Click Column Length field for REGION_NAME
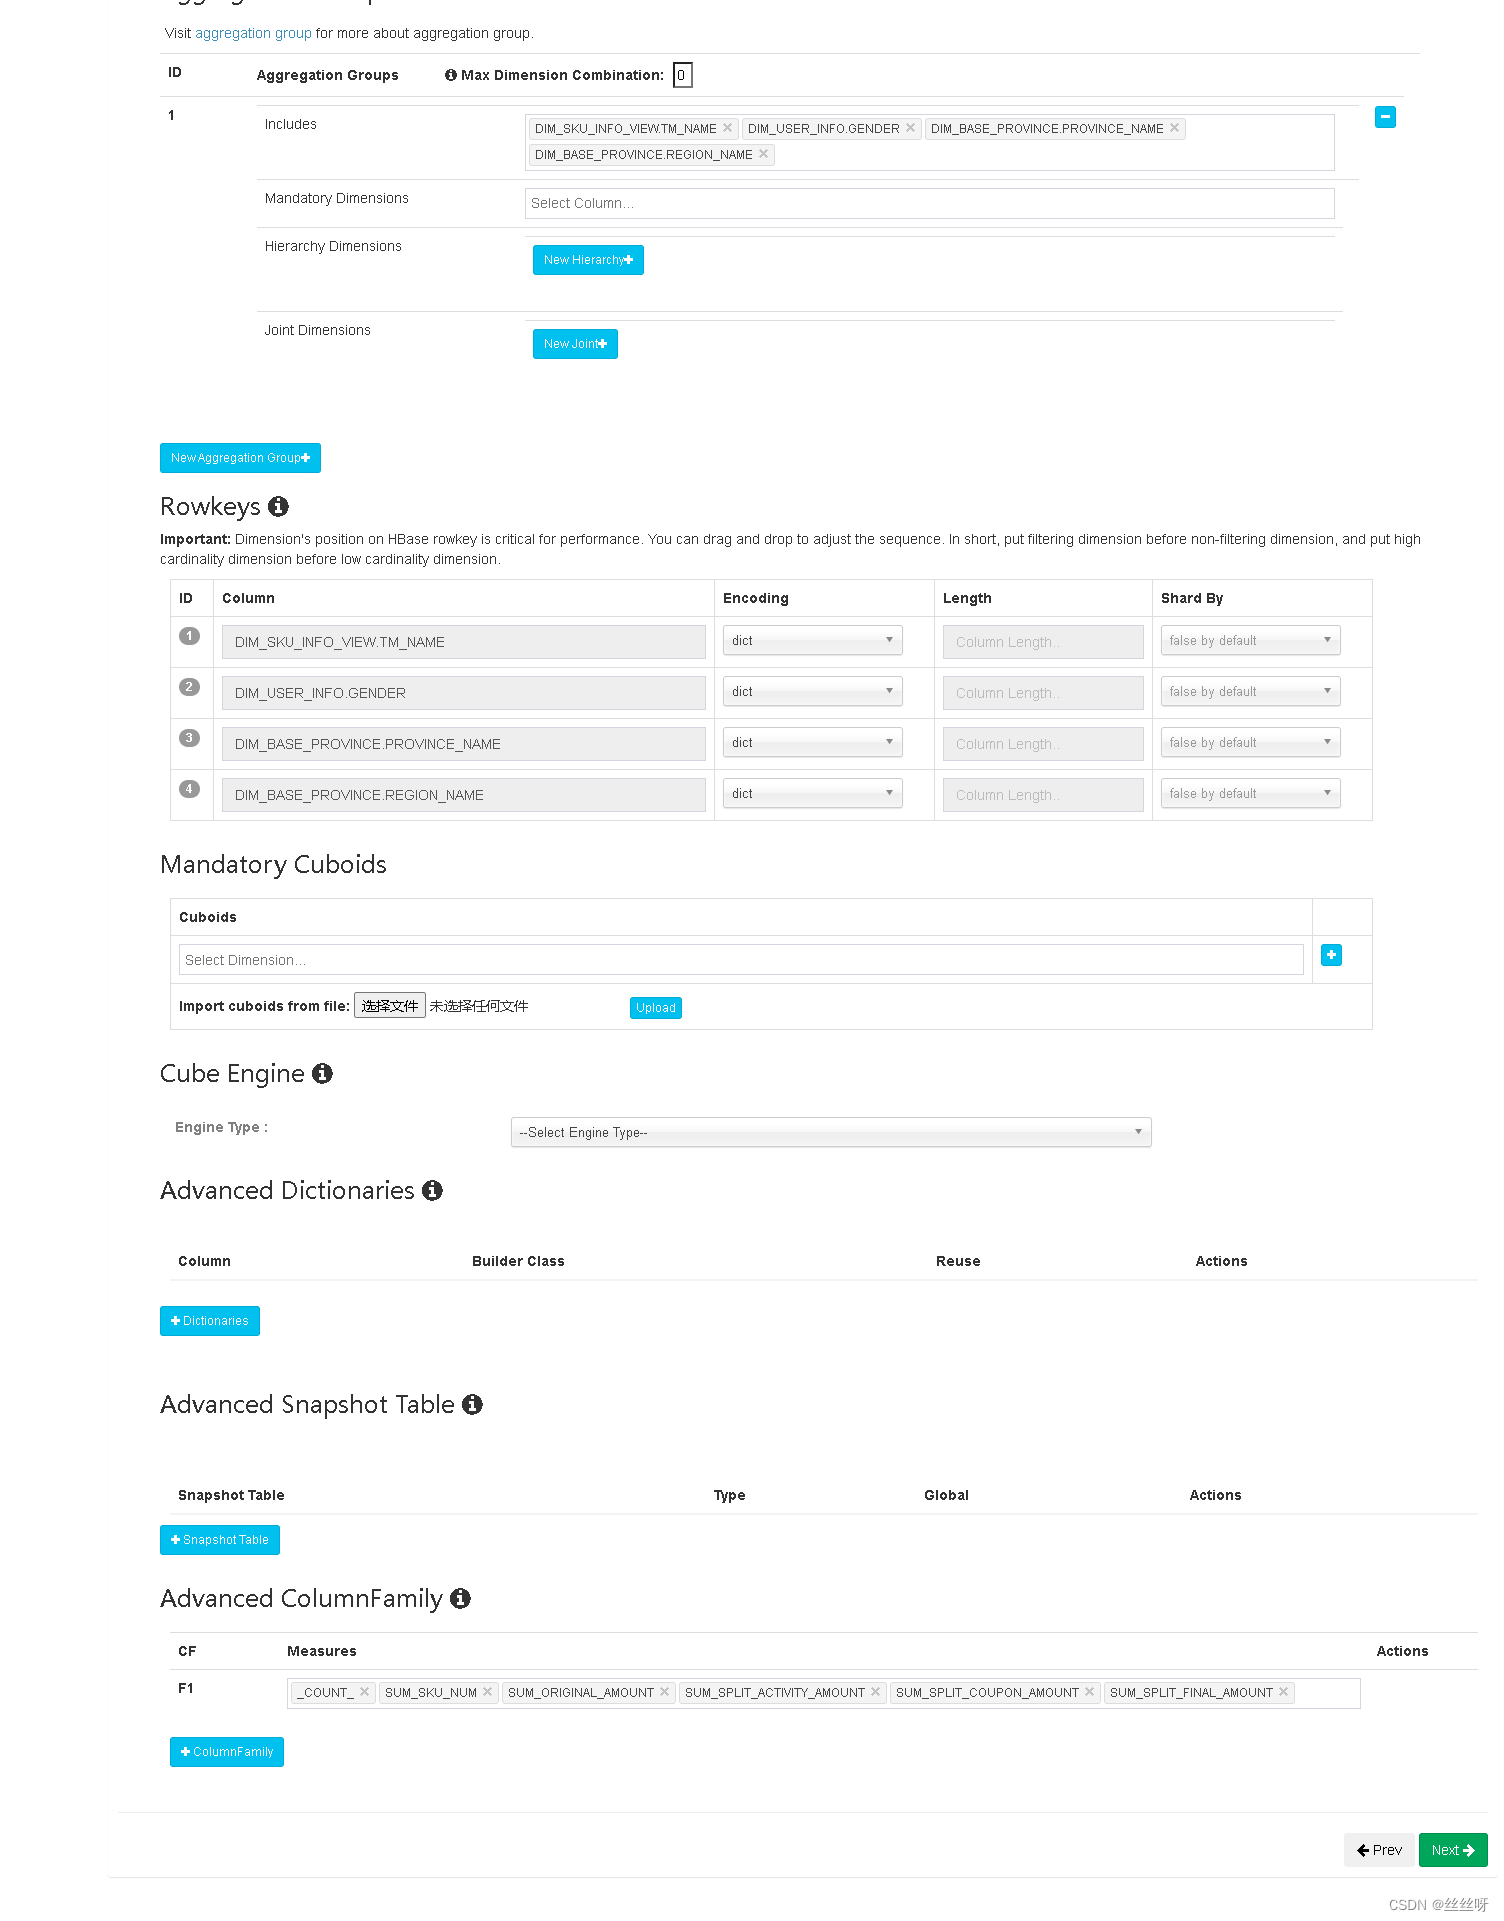 tap(1043, 795)
